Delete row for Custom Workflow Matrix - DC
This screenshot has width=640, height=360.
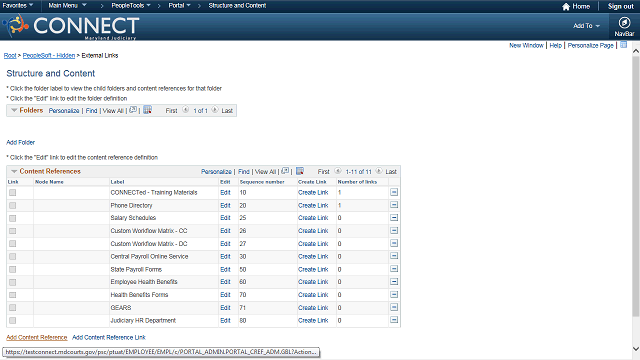(394, 243)
